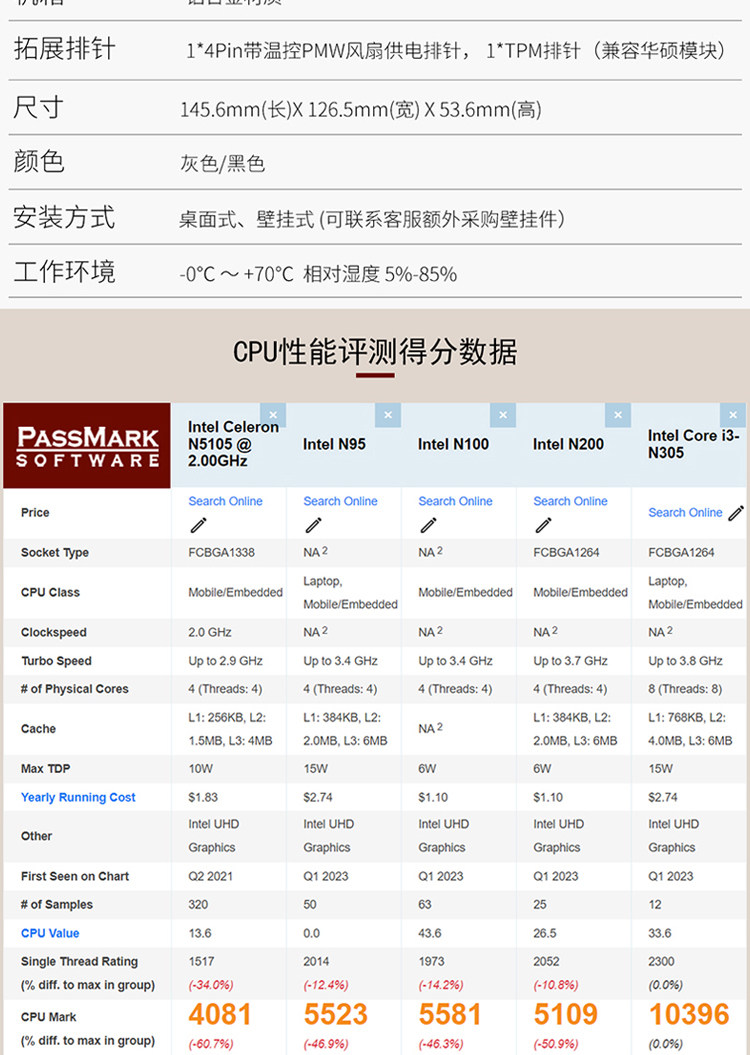Select the Intel N200 column header
Viewport: 750px width, 1055px height.
coord(568,444)
